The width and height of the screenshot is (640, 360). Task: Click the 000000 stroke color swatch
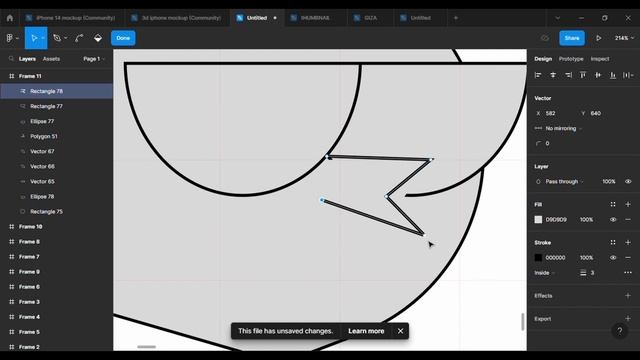(x=538, y=258)
